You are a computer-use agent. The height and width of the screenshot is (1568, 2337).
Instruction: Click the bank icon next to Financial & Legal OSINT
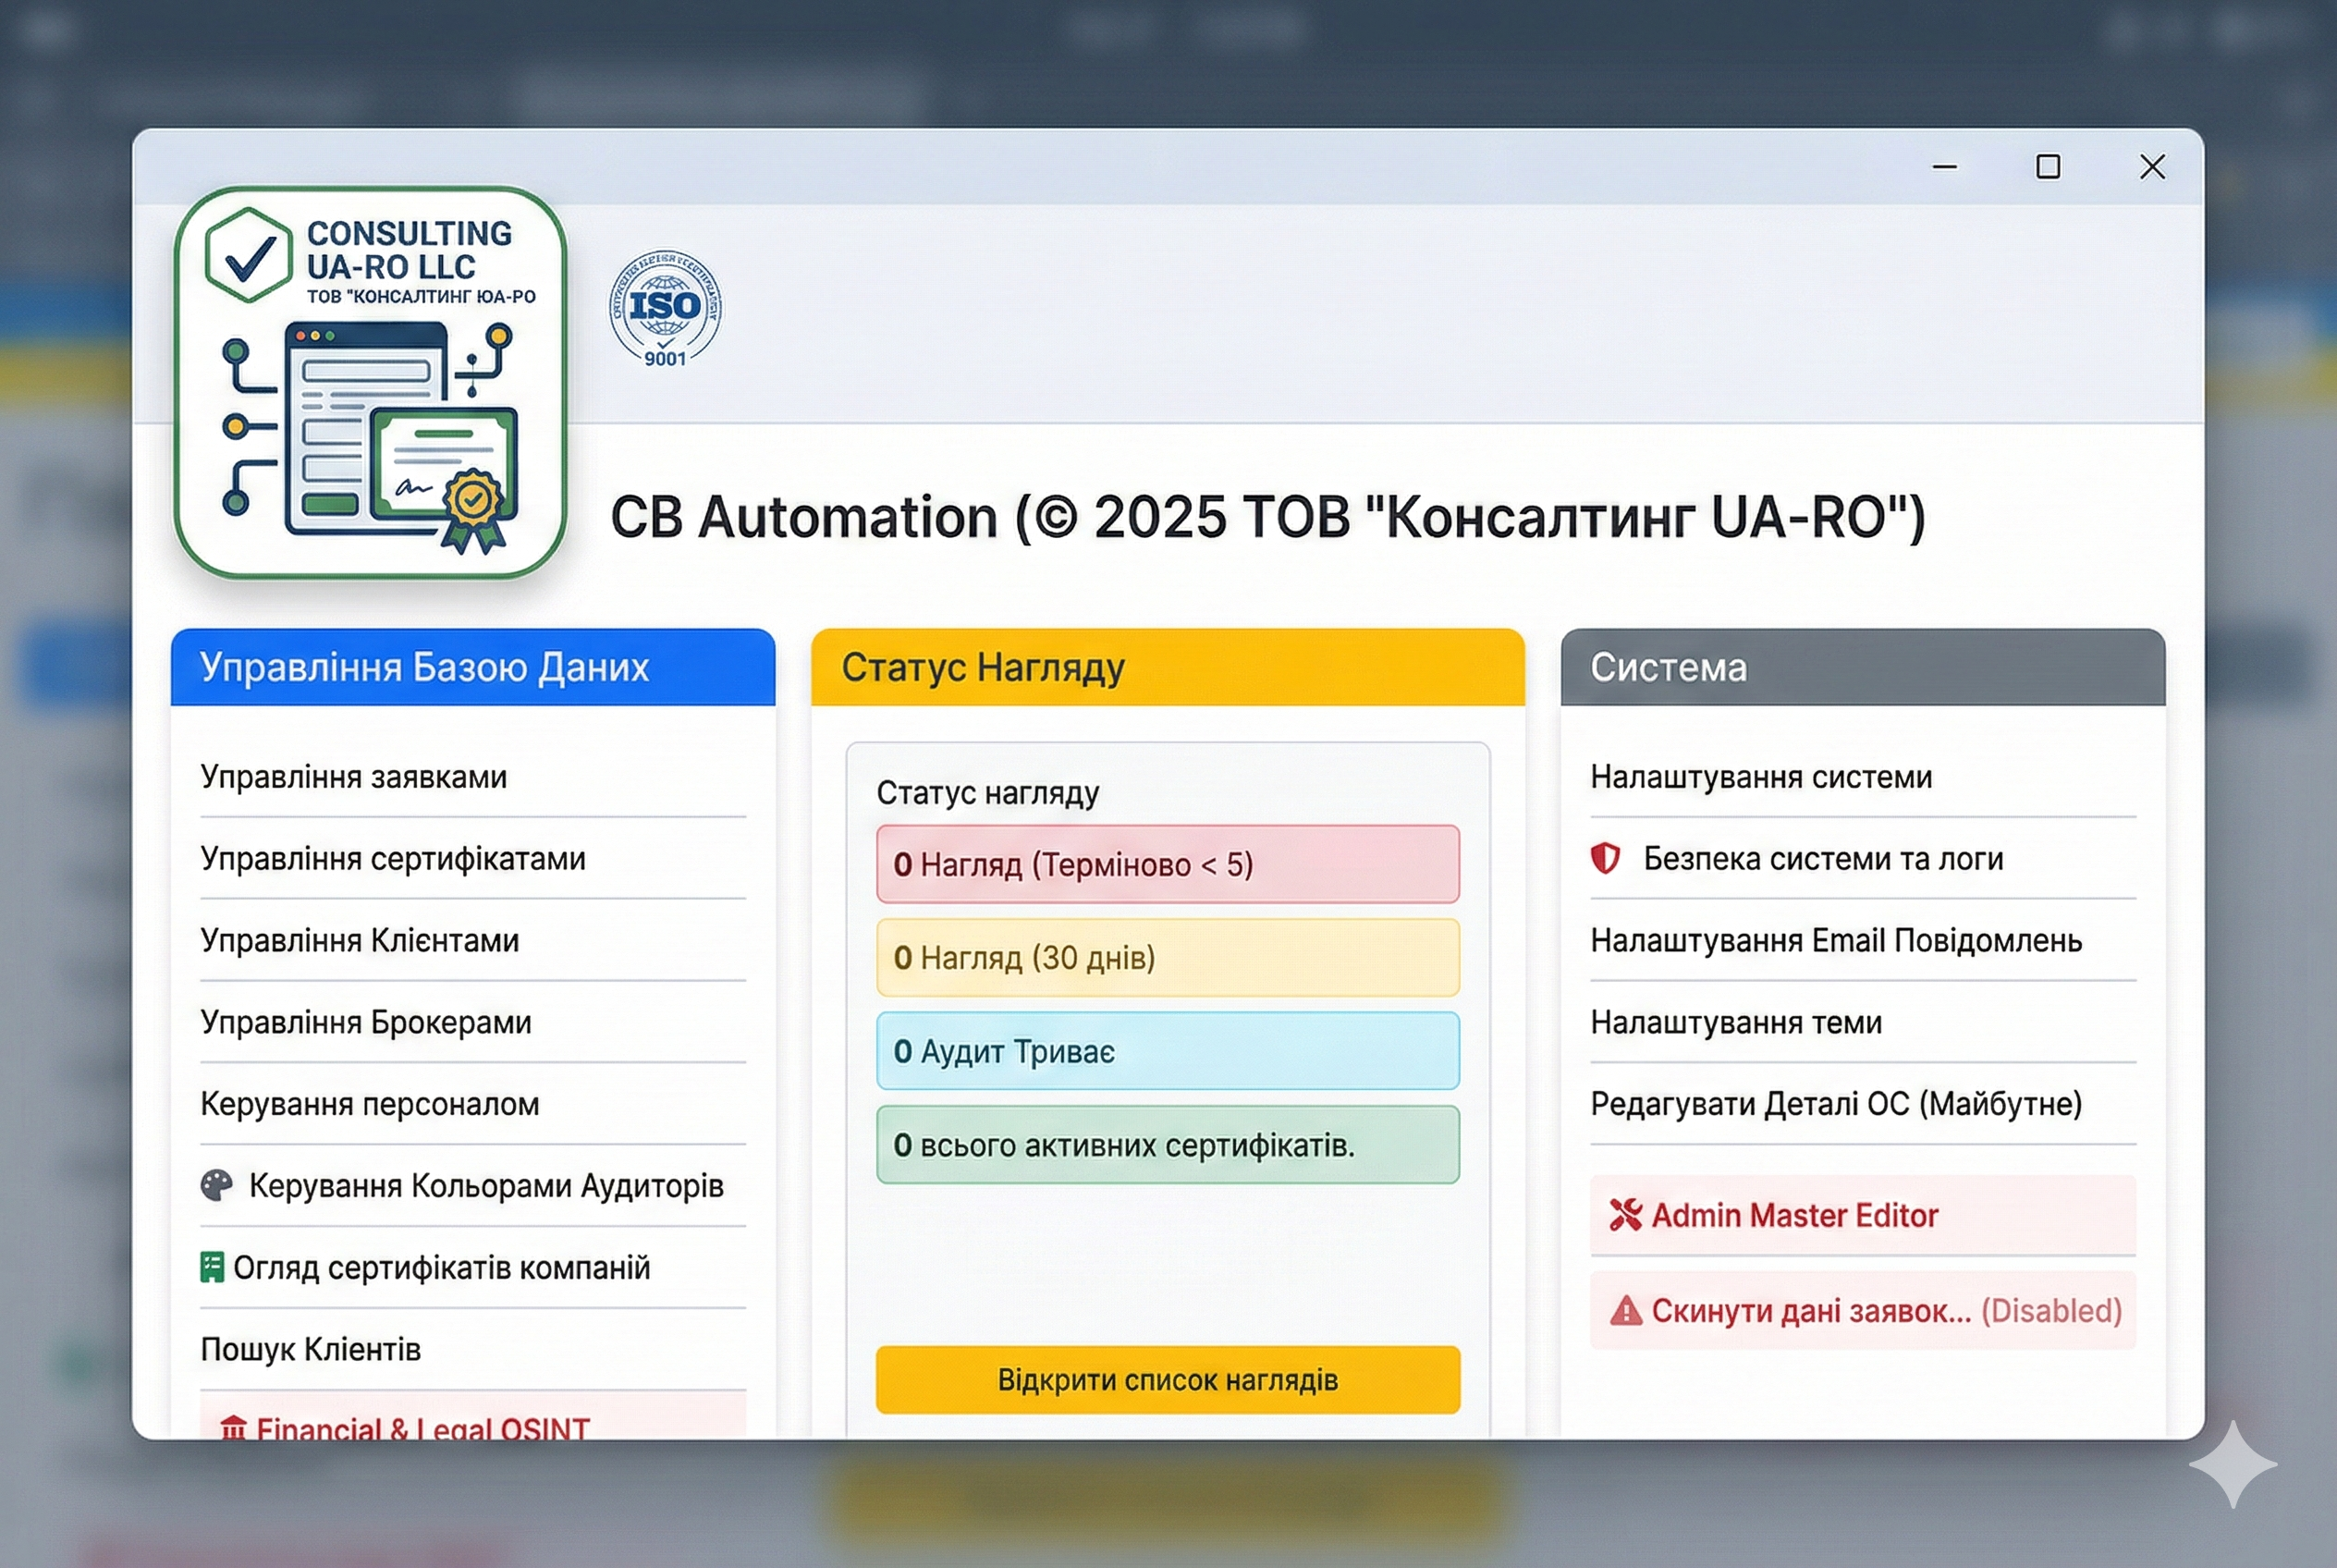click(x=233, y=1428)
